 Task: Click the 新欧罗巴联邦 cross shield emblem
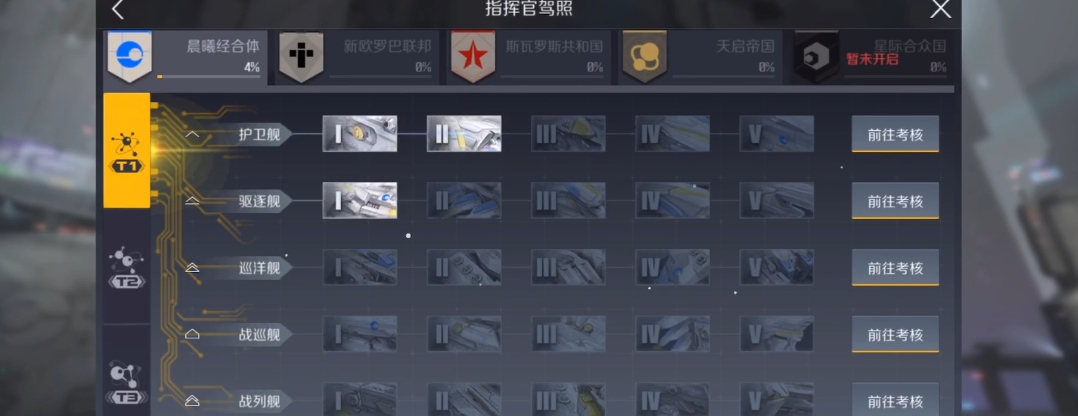(x=301, y=57)
